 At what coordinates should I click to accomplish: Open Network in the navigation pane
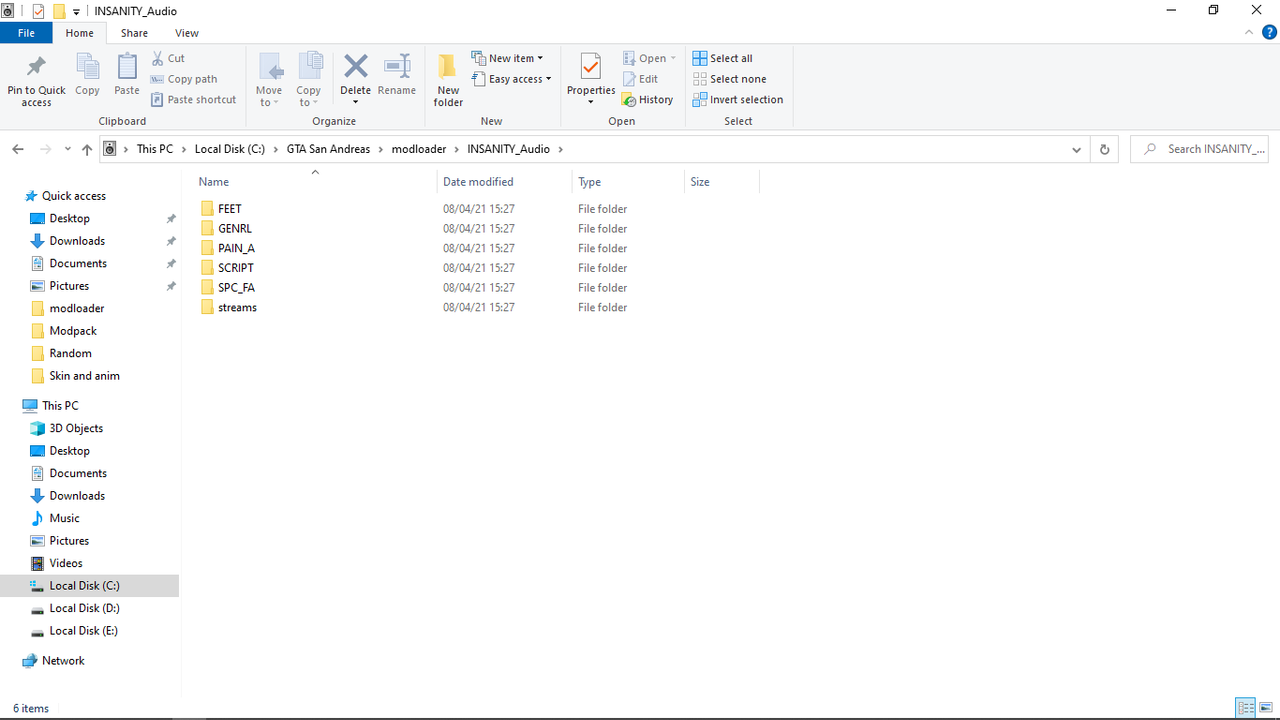pyautogui.click(x=63, y=661)
